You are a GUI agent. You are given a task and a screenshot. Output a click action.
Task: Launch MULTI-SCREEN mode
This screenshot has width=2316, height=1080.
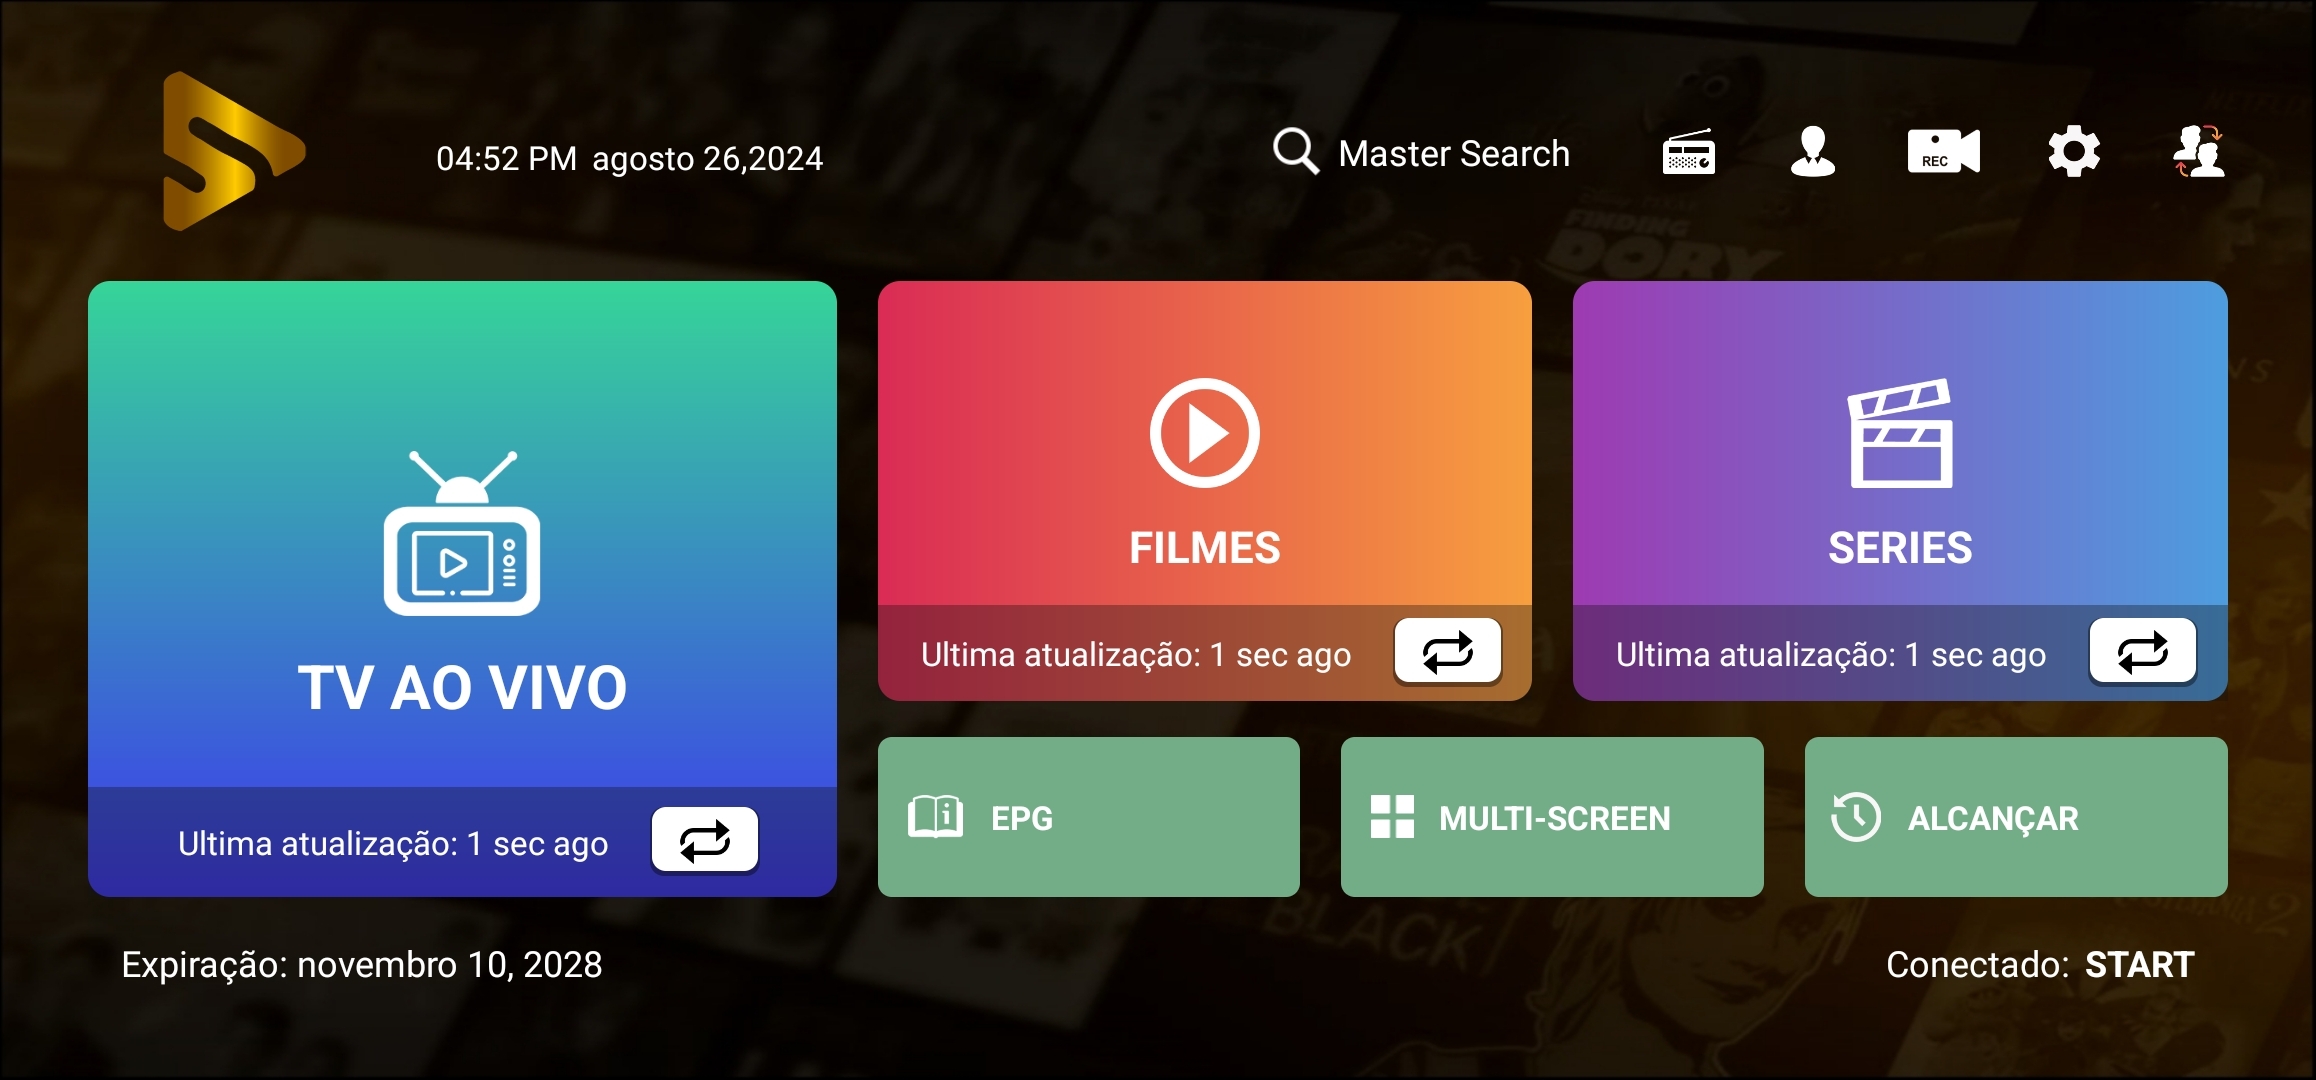tap(1551, 817)
